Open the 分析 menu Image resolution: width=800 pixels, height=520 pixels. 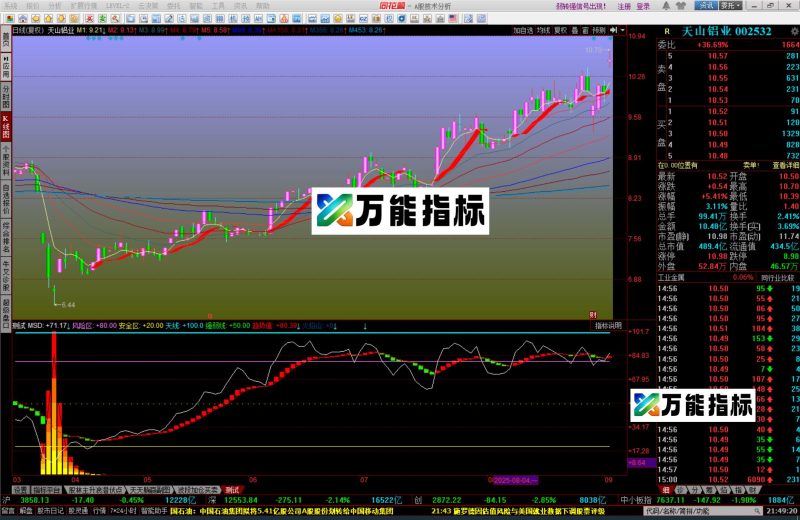pos(55,6)
